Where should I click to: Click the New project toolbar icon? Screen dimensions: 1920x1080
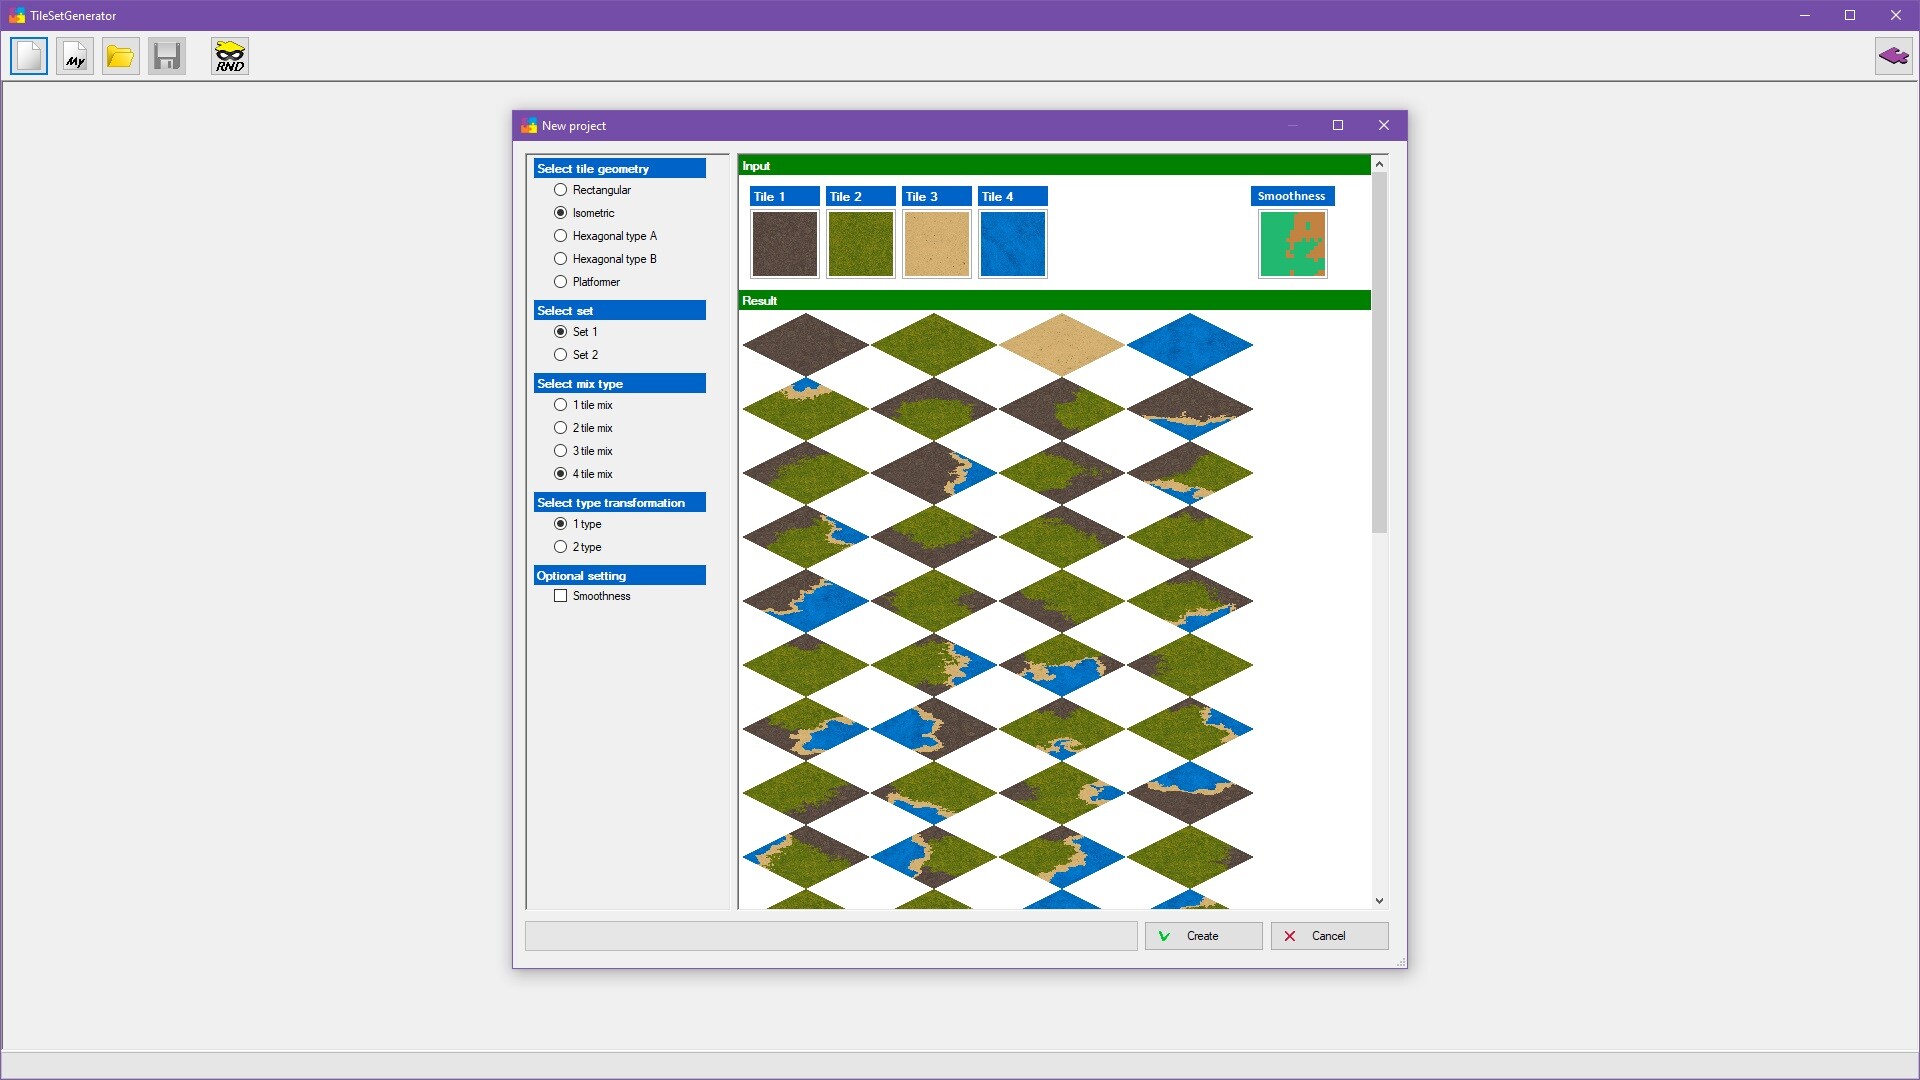coord(28,56)
